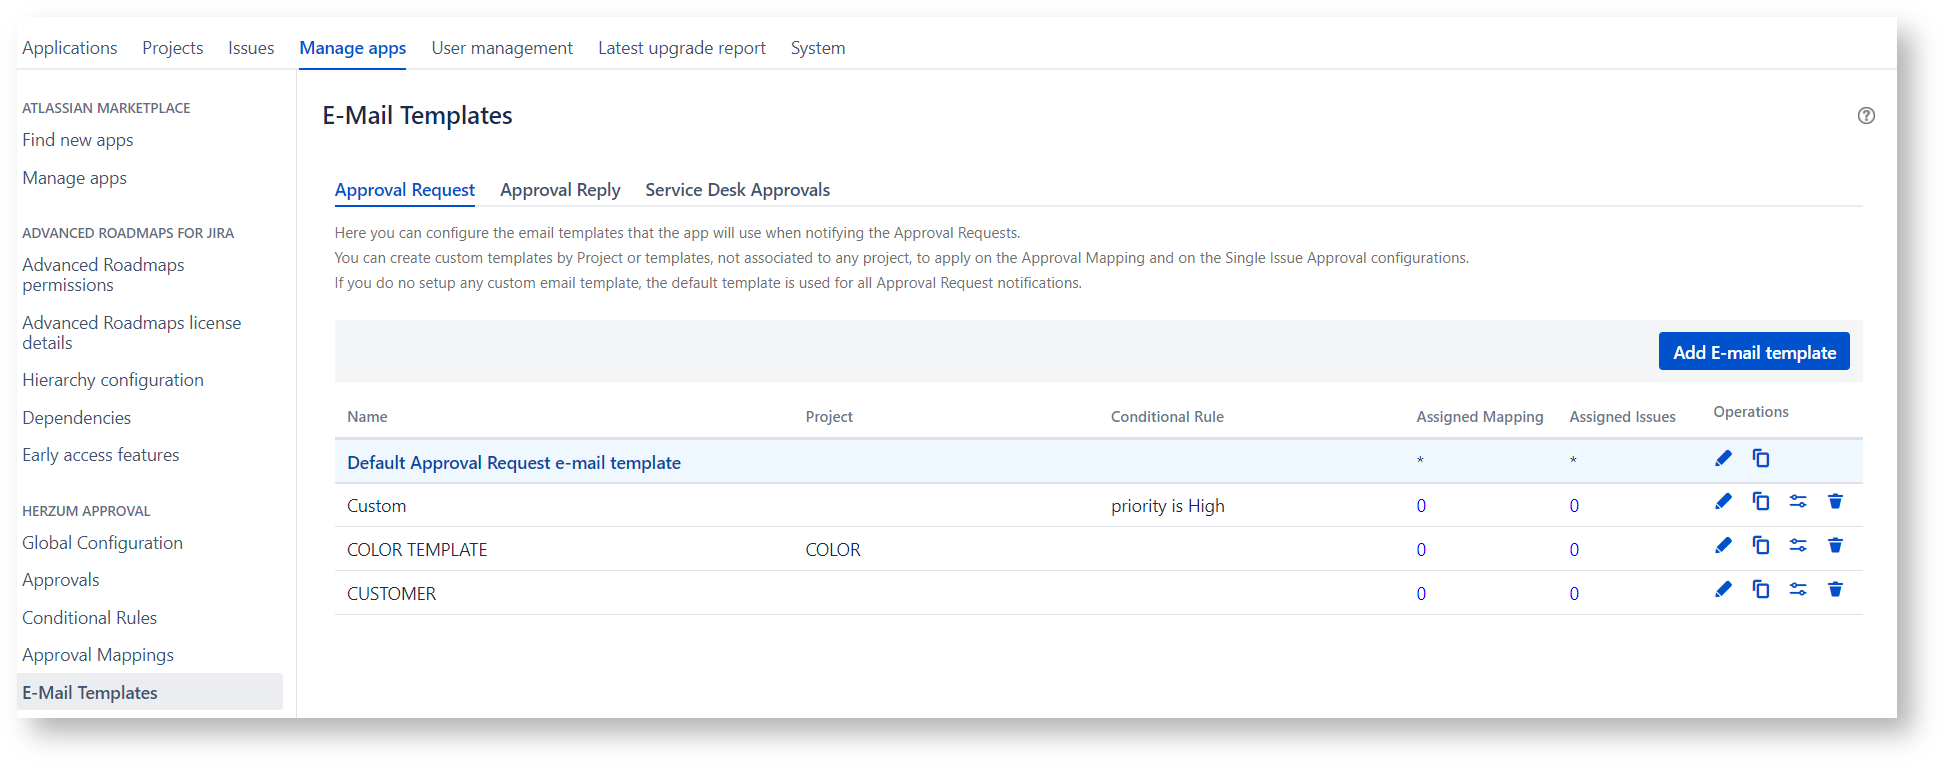
Task: Open Default Approval Request e-mail template link
Action: tap(513, 463)
